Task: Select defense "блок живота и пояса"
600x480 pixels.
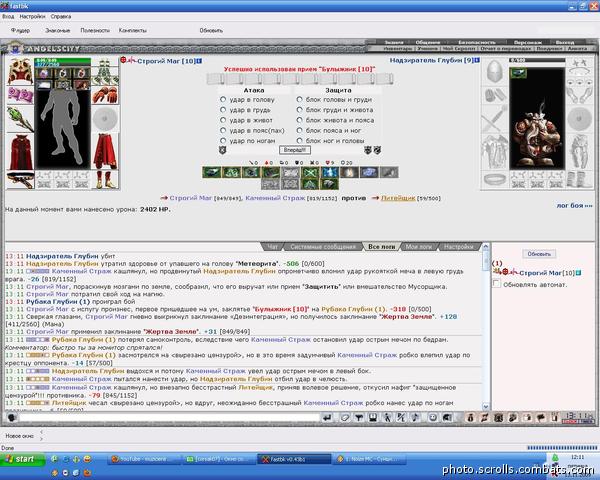Action: click(x=300, y=120)
